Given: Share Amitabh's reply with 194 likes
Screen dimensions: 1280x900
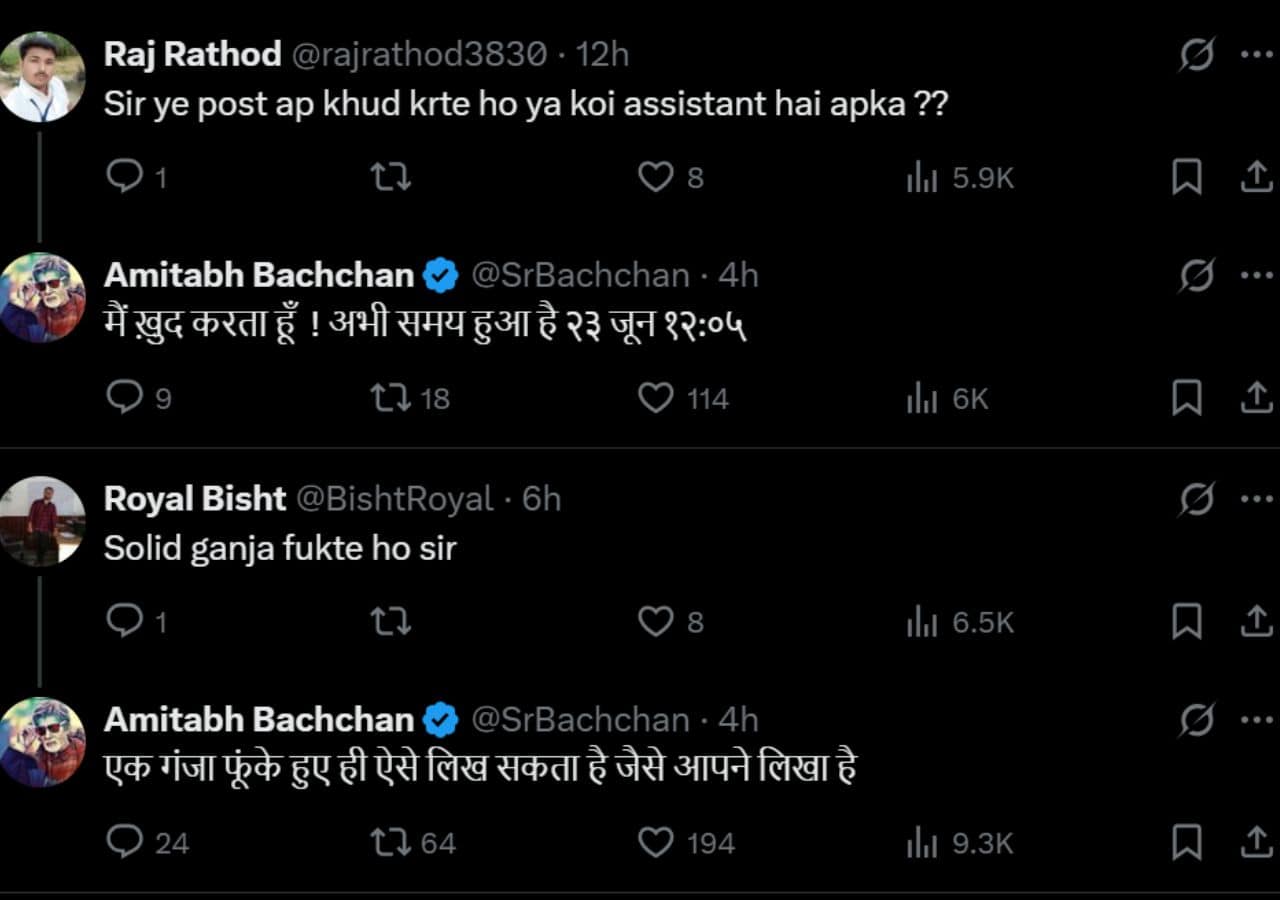Looking at the screenshot, I should click(x=1255, y=843).
